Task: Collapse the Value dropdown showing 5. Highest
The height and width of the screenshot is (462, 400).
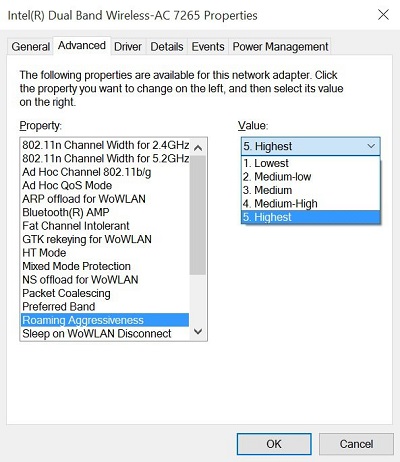Action: [x=310, y=146]
